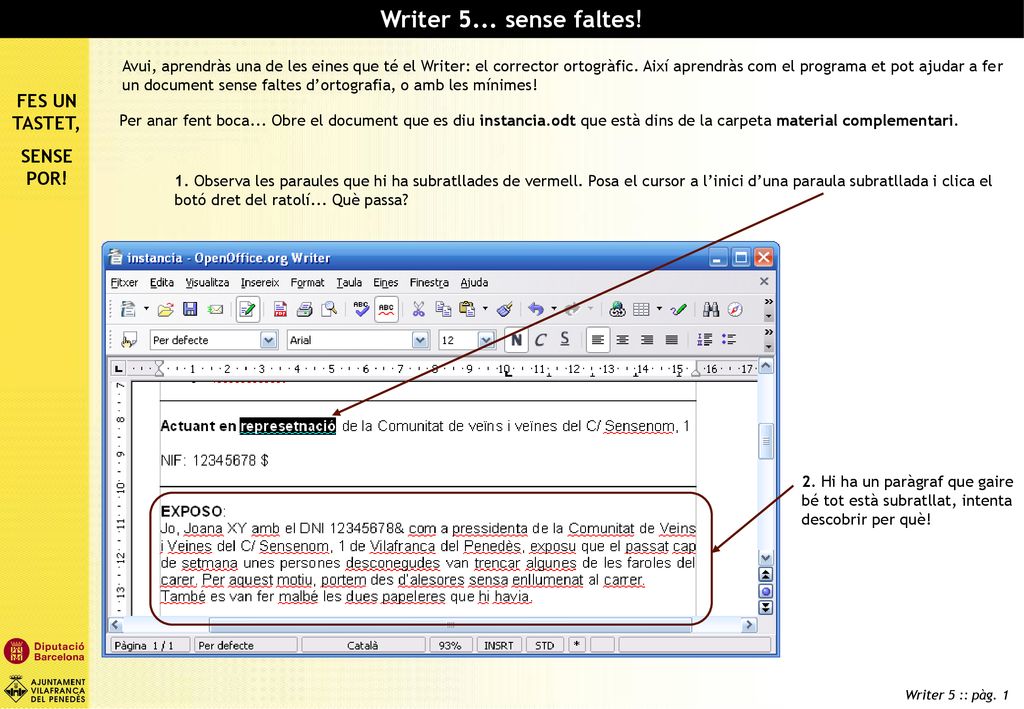This screenshot has width=1024, height=709.
Task: Click the Print file directly icon
Action: [304, 309]
